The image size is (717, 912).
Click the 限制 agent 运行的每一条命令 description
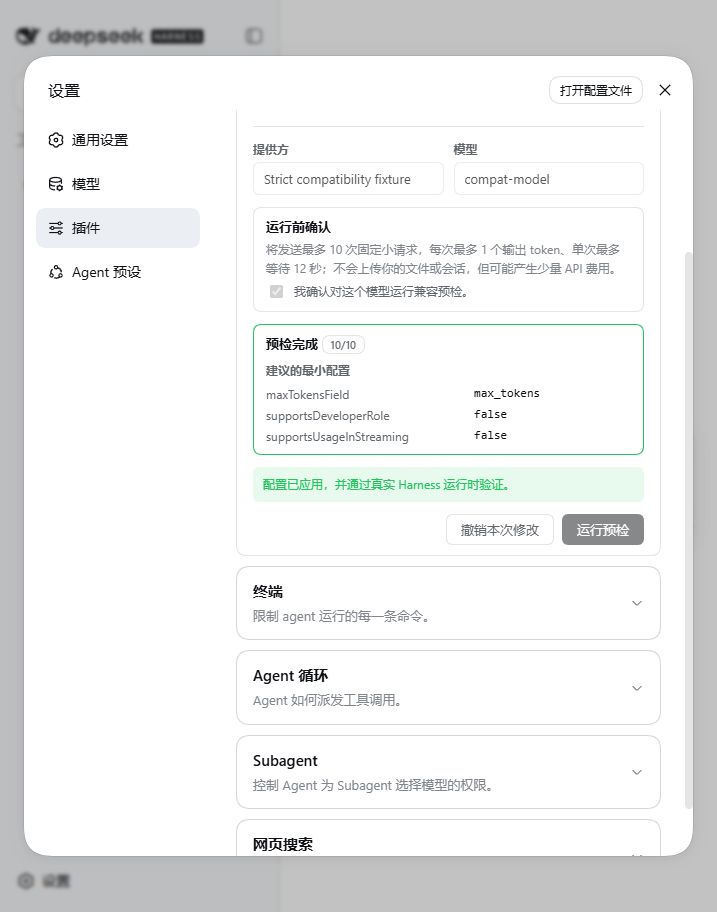(341, 617)
